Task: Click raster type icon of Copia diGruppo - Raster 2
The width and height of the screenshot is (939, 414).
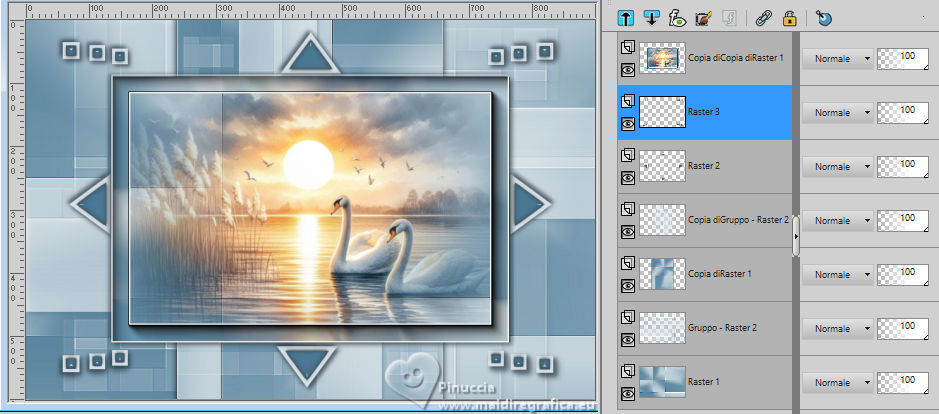Action: point(628,209)
